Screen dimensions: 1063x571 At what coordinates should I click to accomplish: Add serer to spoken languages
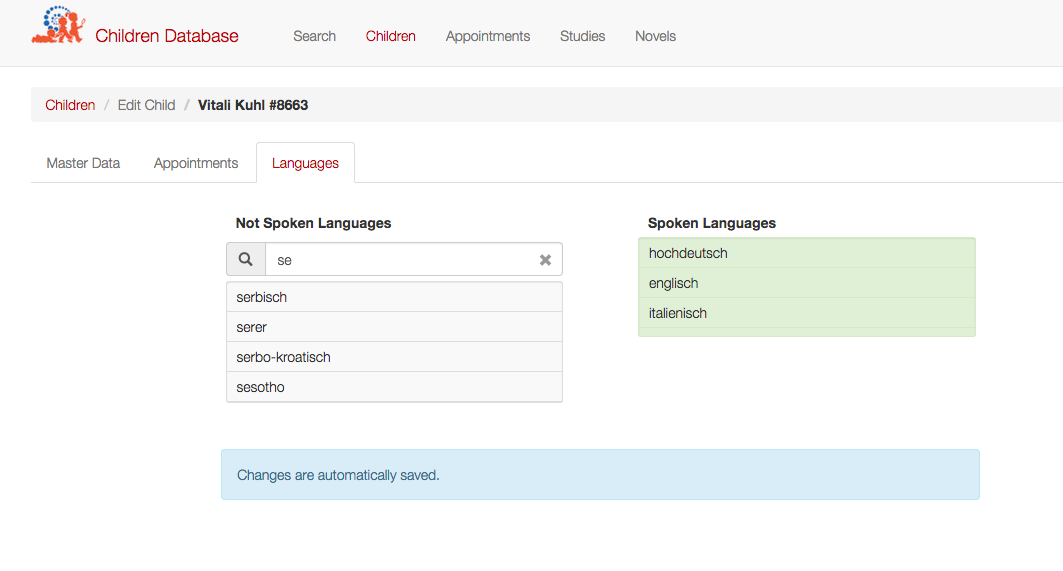[395, 327]
